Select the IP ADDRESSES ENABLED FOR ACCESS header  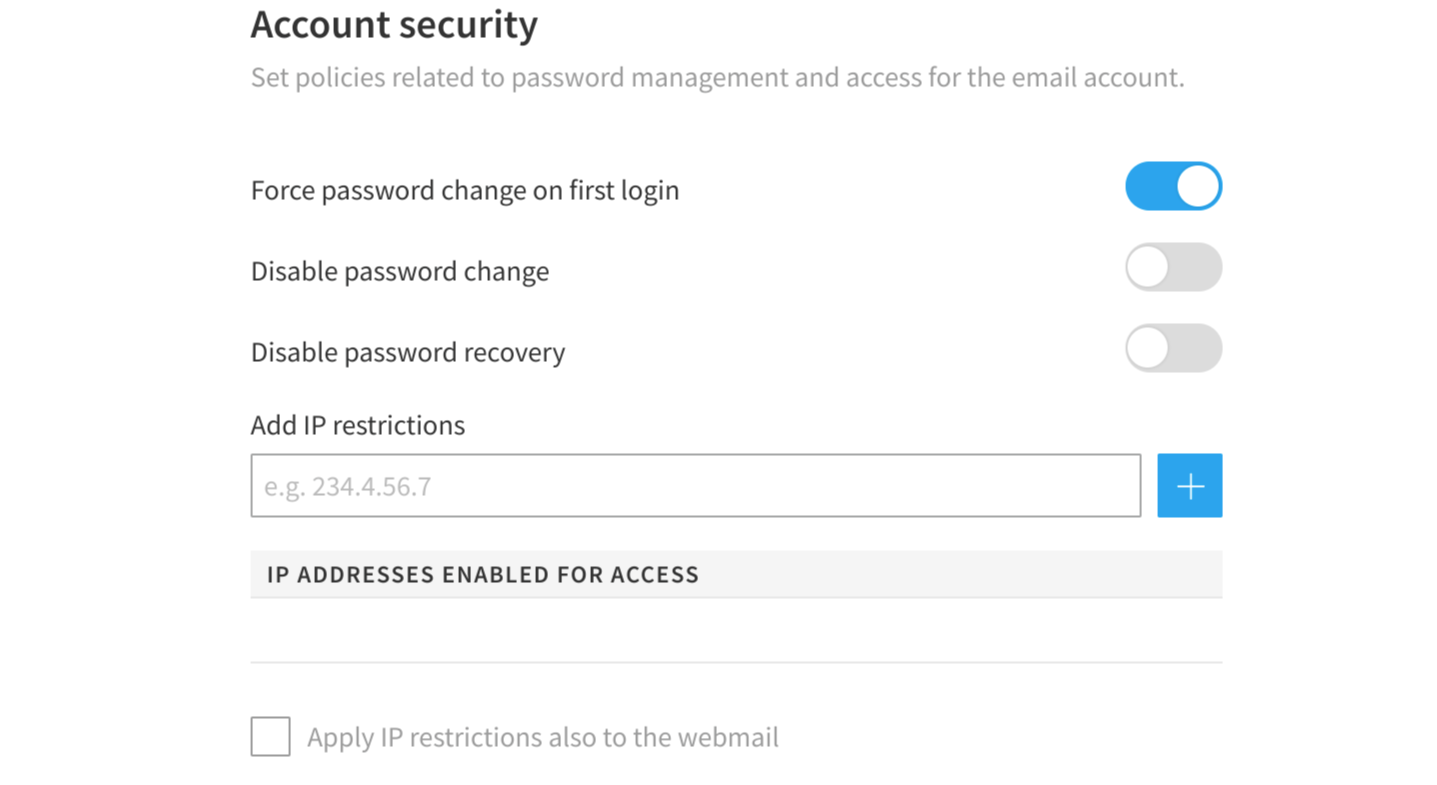481,574
